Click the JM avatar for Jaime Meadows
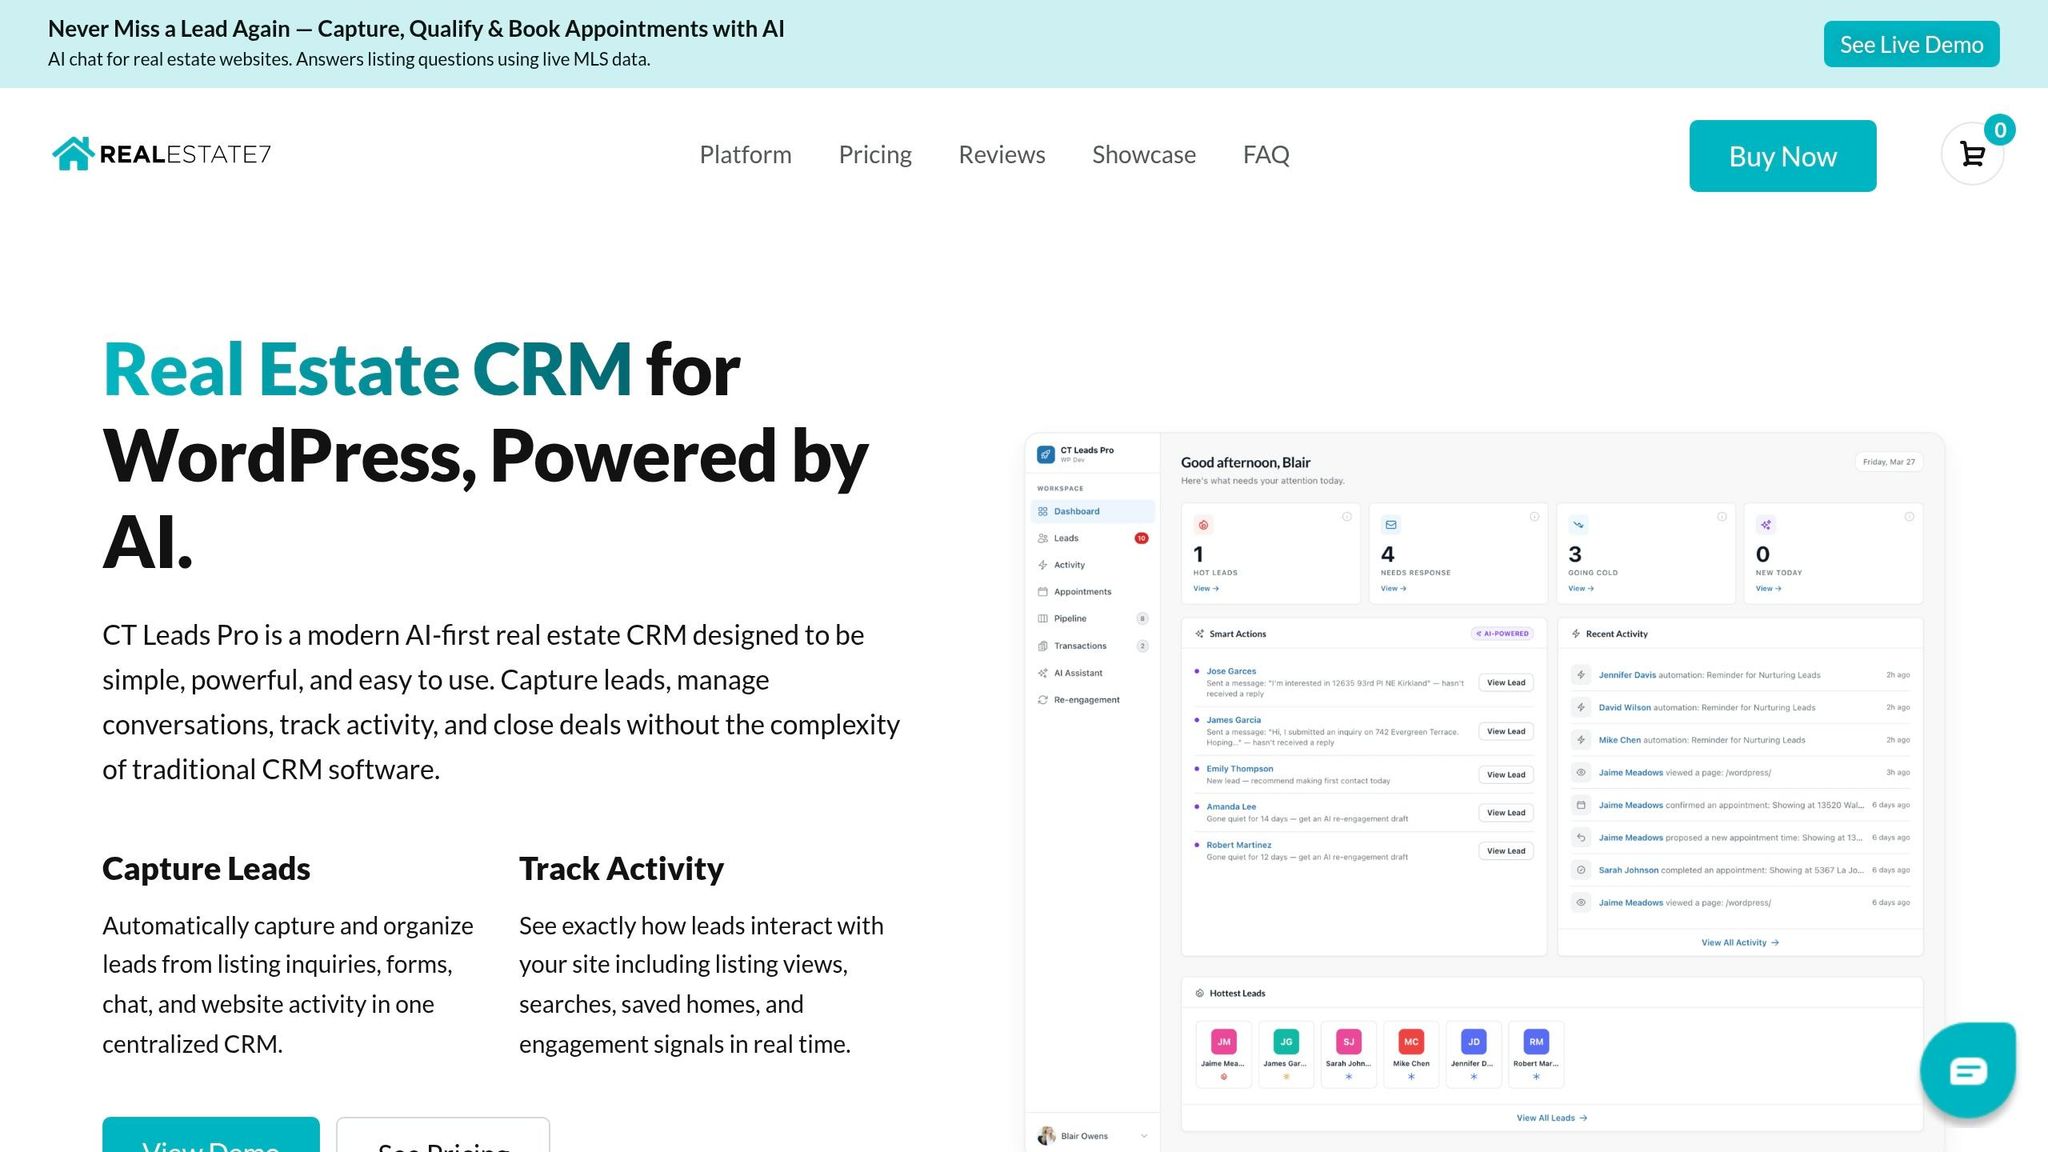This screenshot has height=1152, width=2048. tap(1223, 1042)
